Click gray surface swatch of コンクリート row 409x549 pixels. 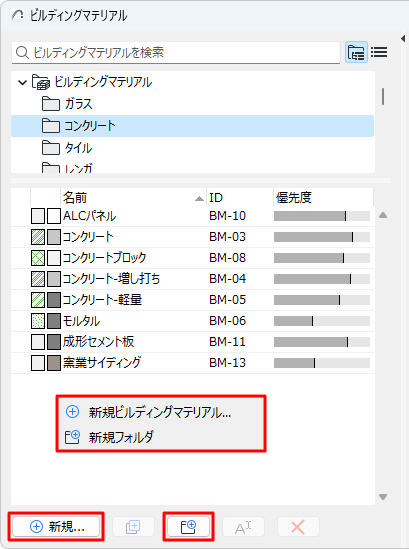(54, 237)
